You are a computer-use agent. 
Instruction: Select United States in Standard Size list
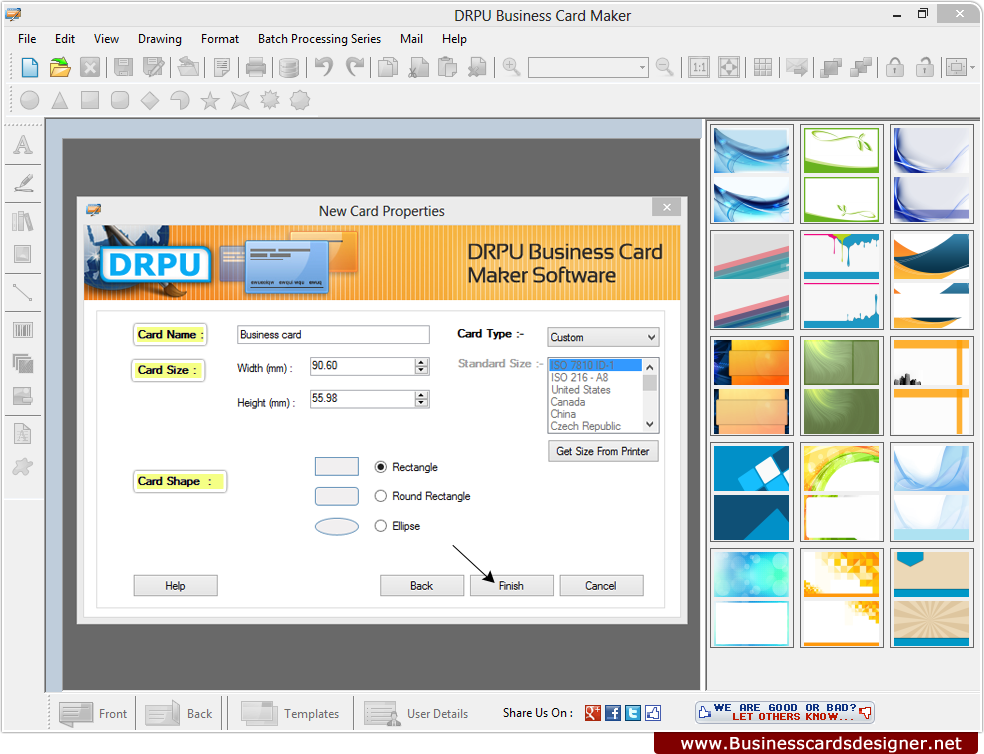click(x=580, y=390)
